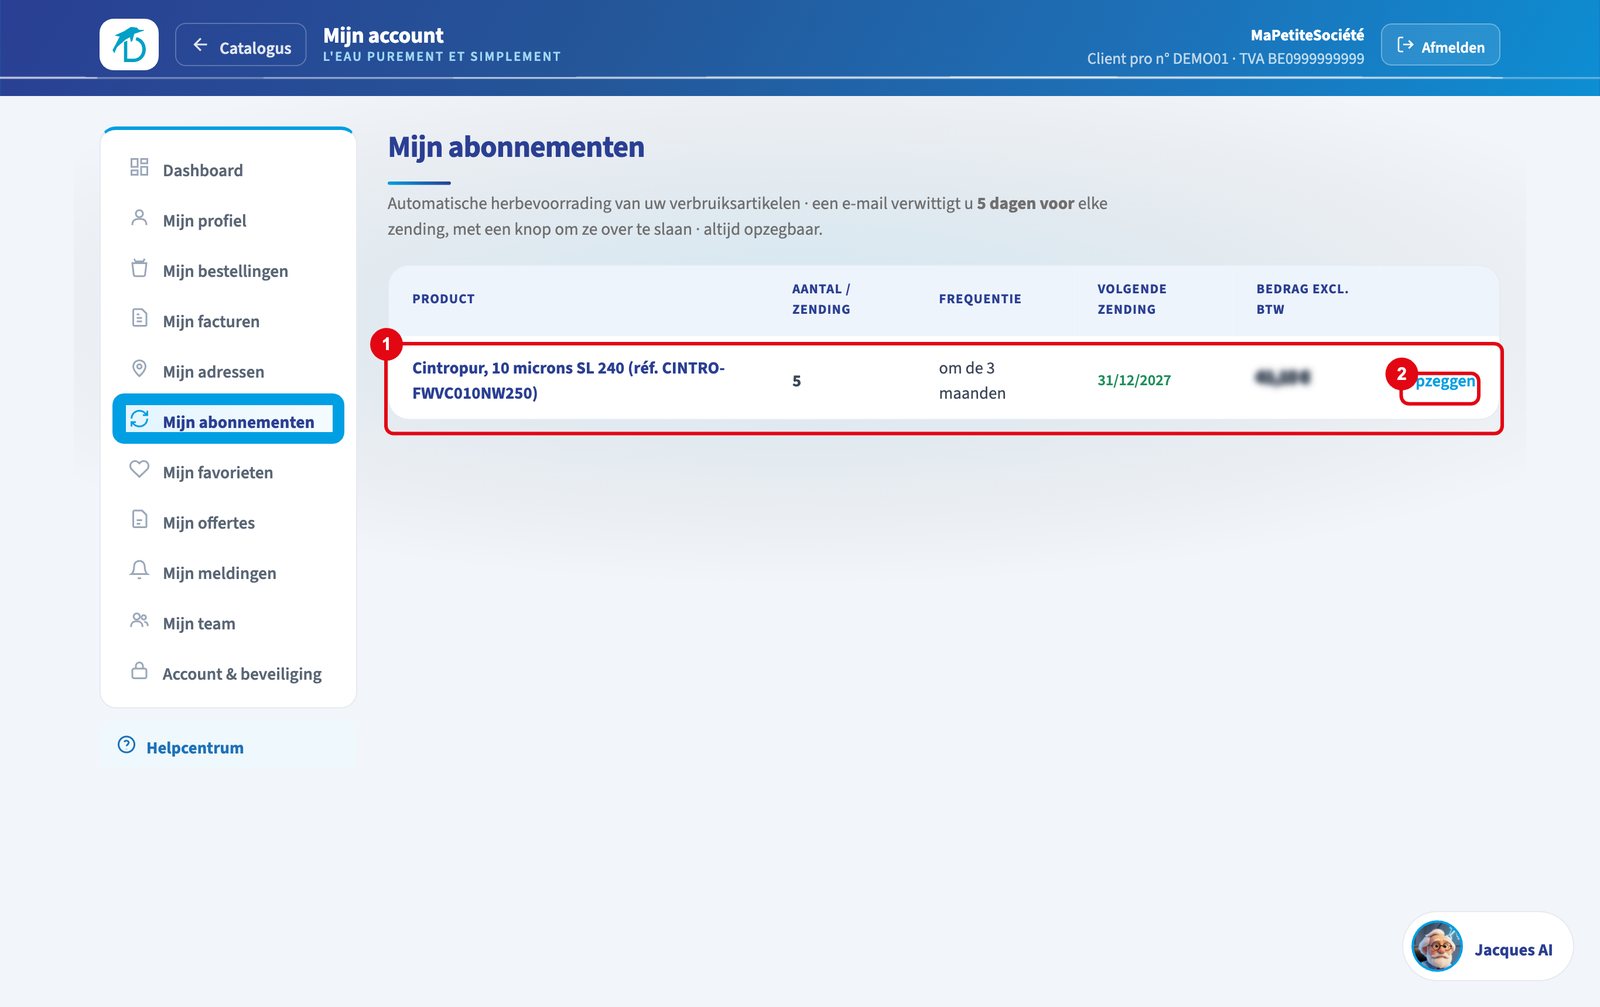Screen dimensions: 1600x1007
Task: Click the Mijn team people icon
Action: click(x=139, y=621)
